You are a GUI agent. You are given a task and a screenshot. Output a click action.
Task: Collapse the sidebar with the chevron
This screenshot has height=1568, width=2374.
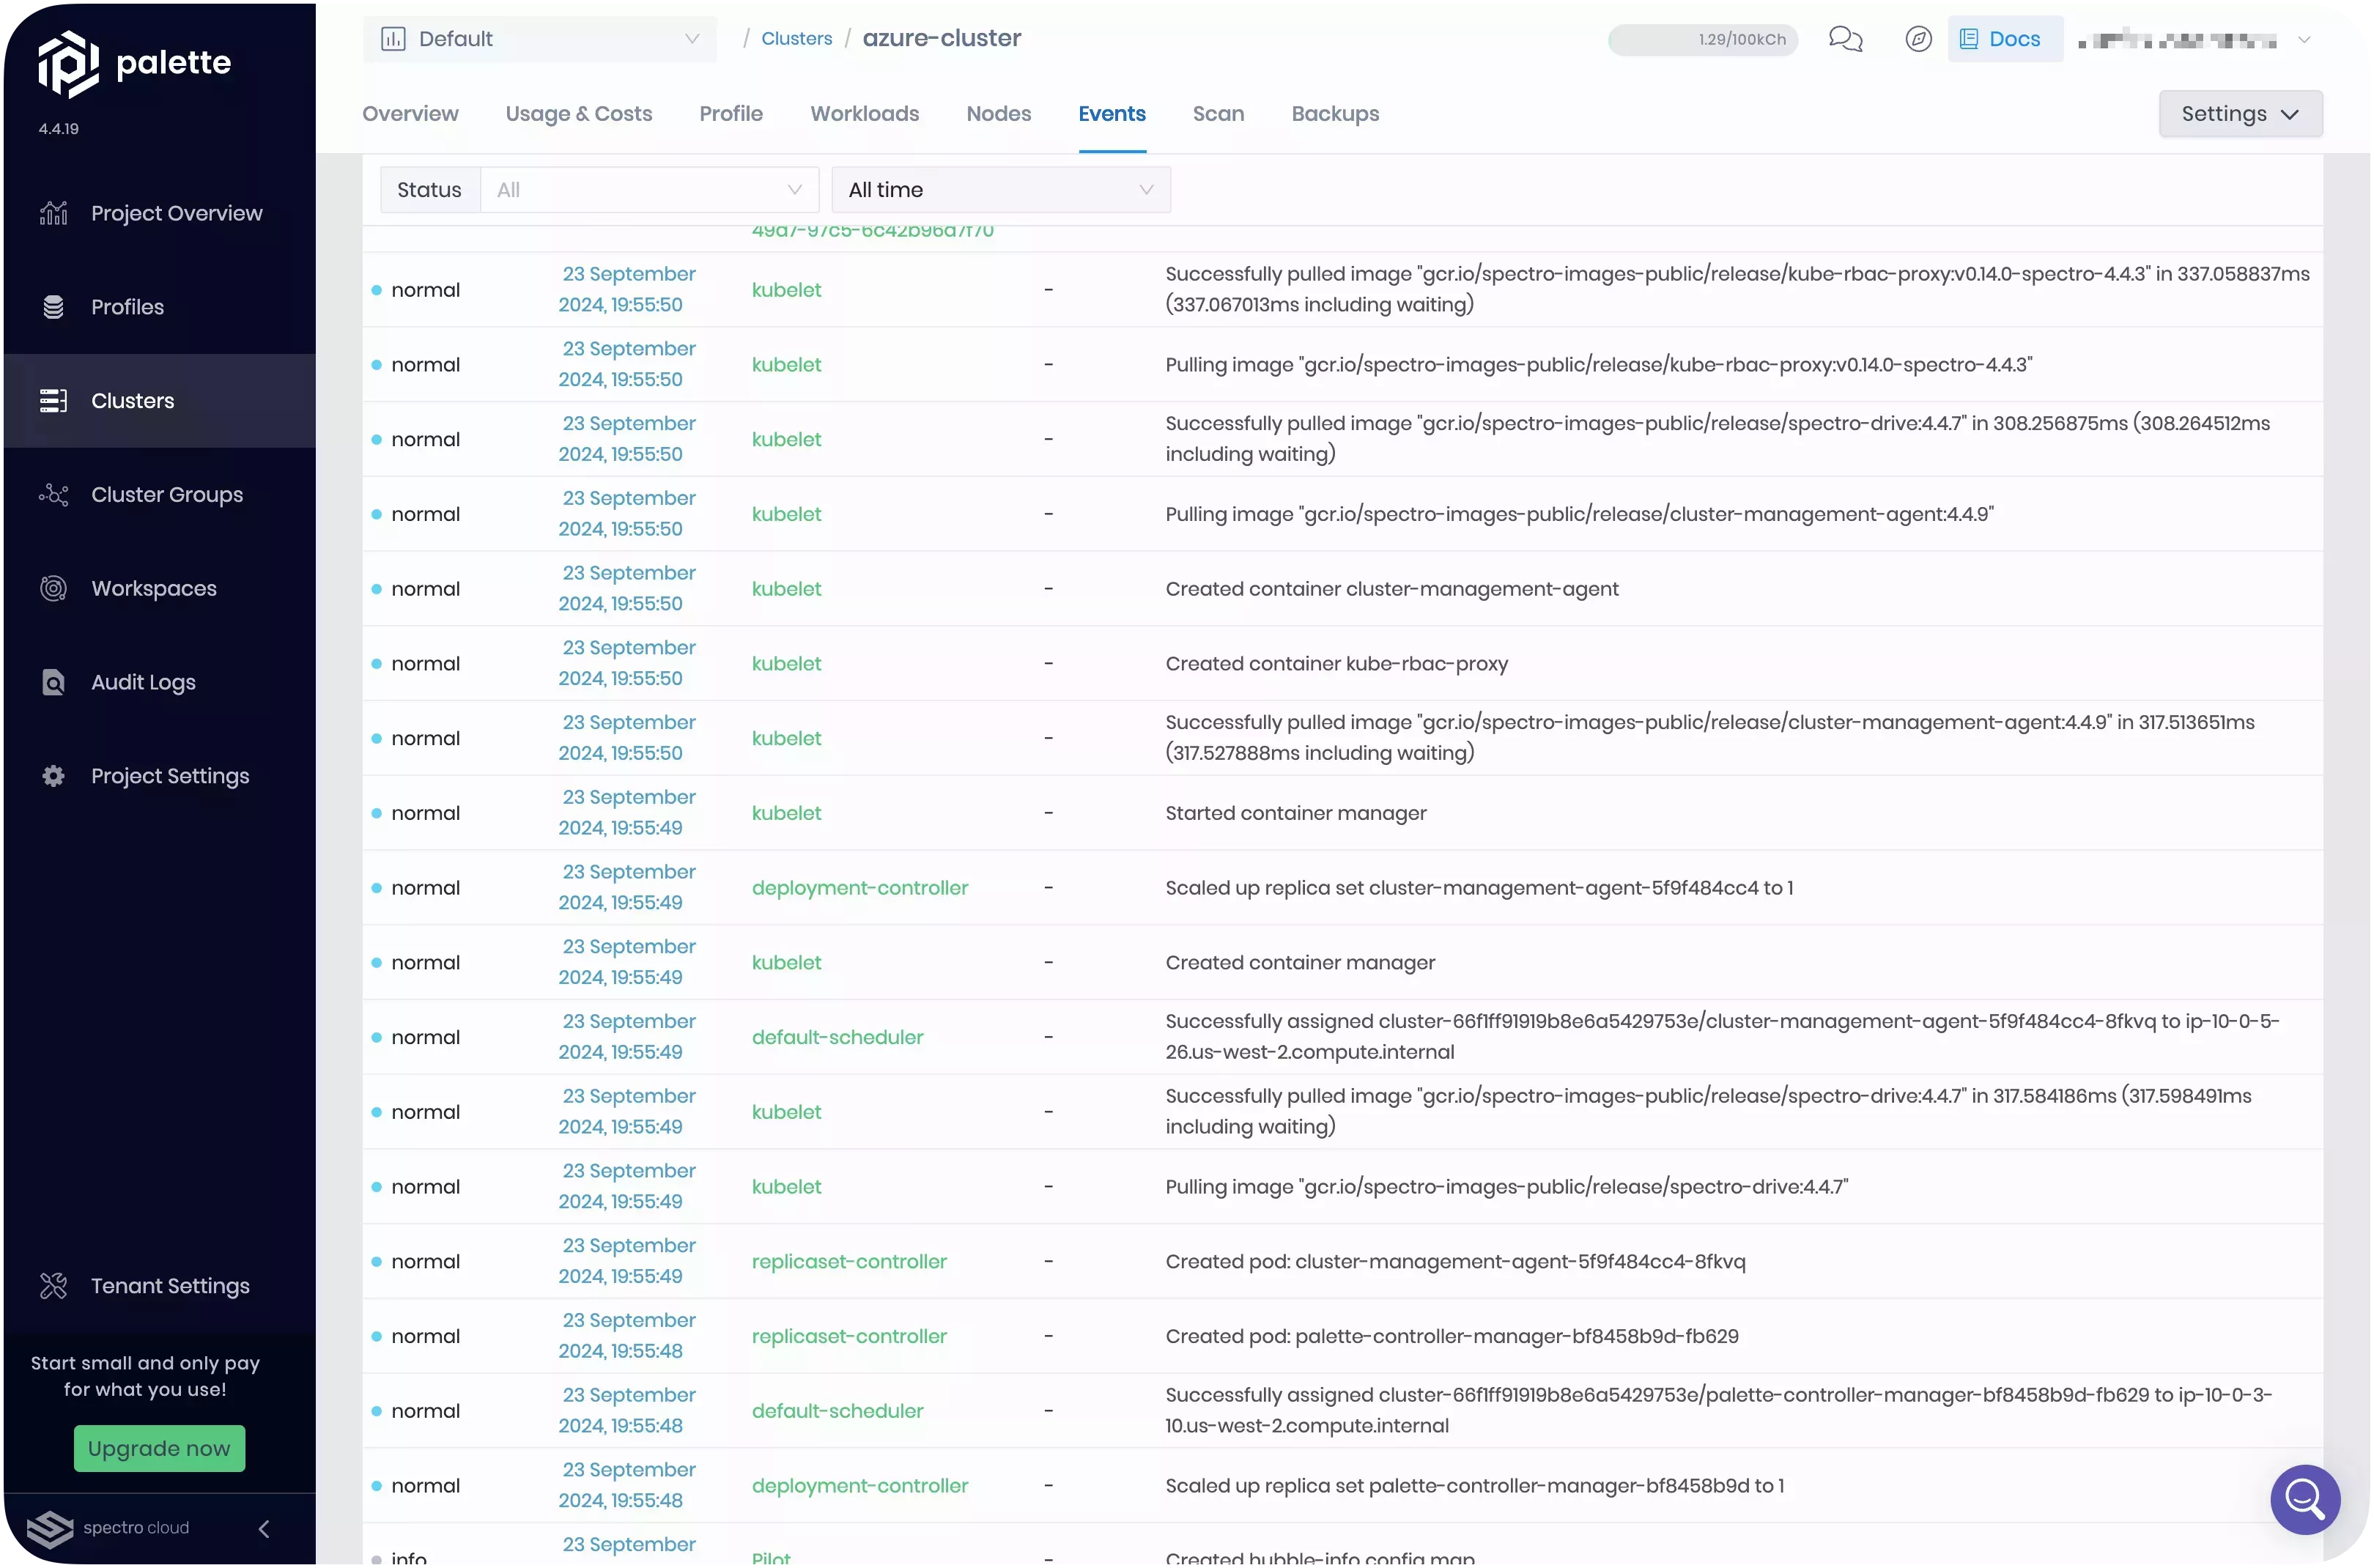coord(264,1529)
